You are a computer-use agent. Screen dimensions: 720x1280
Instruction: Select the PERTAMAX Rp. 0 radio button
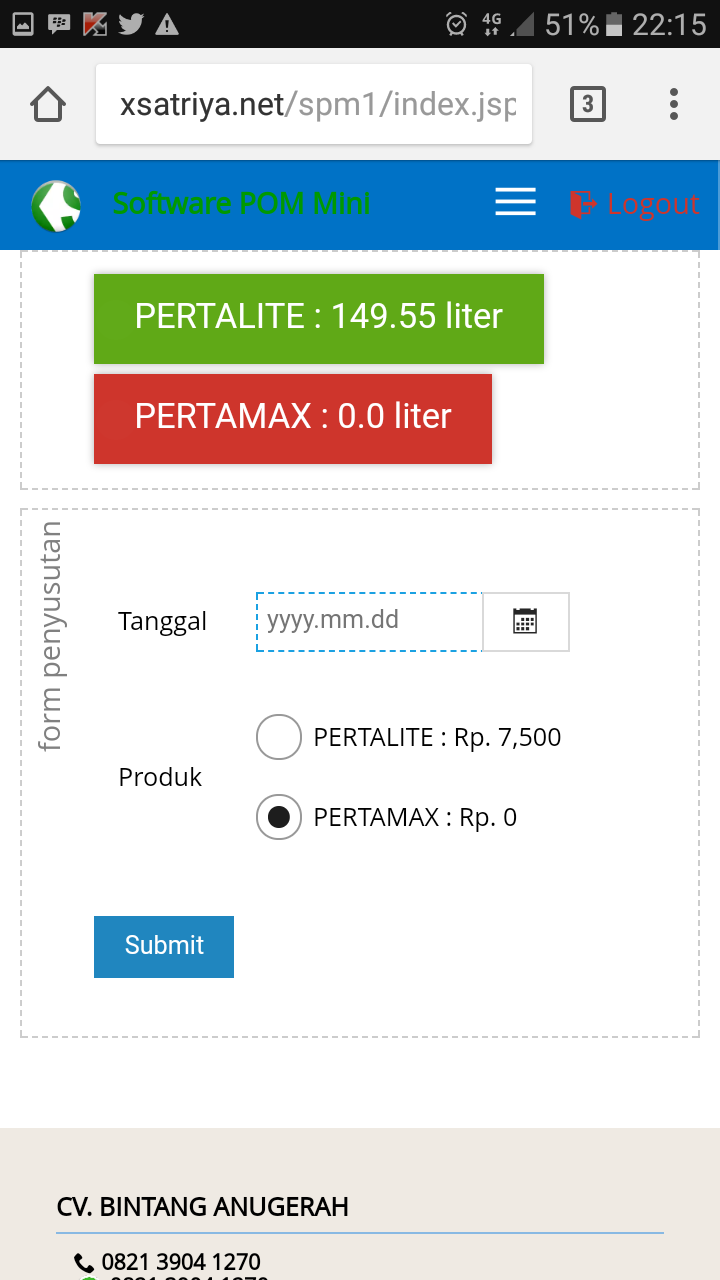[279, 818]
